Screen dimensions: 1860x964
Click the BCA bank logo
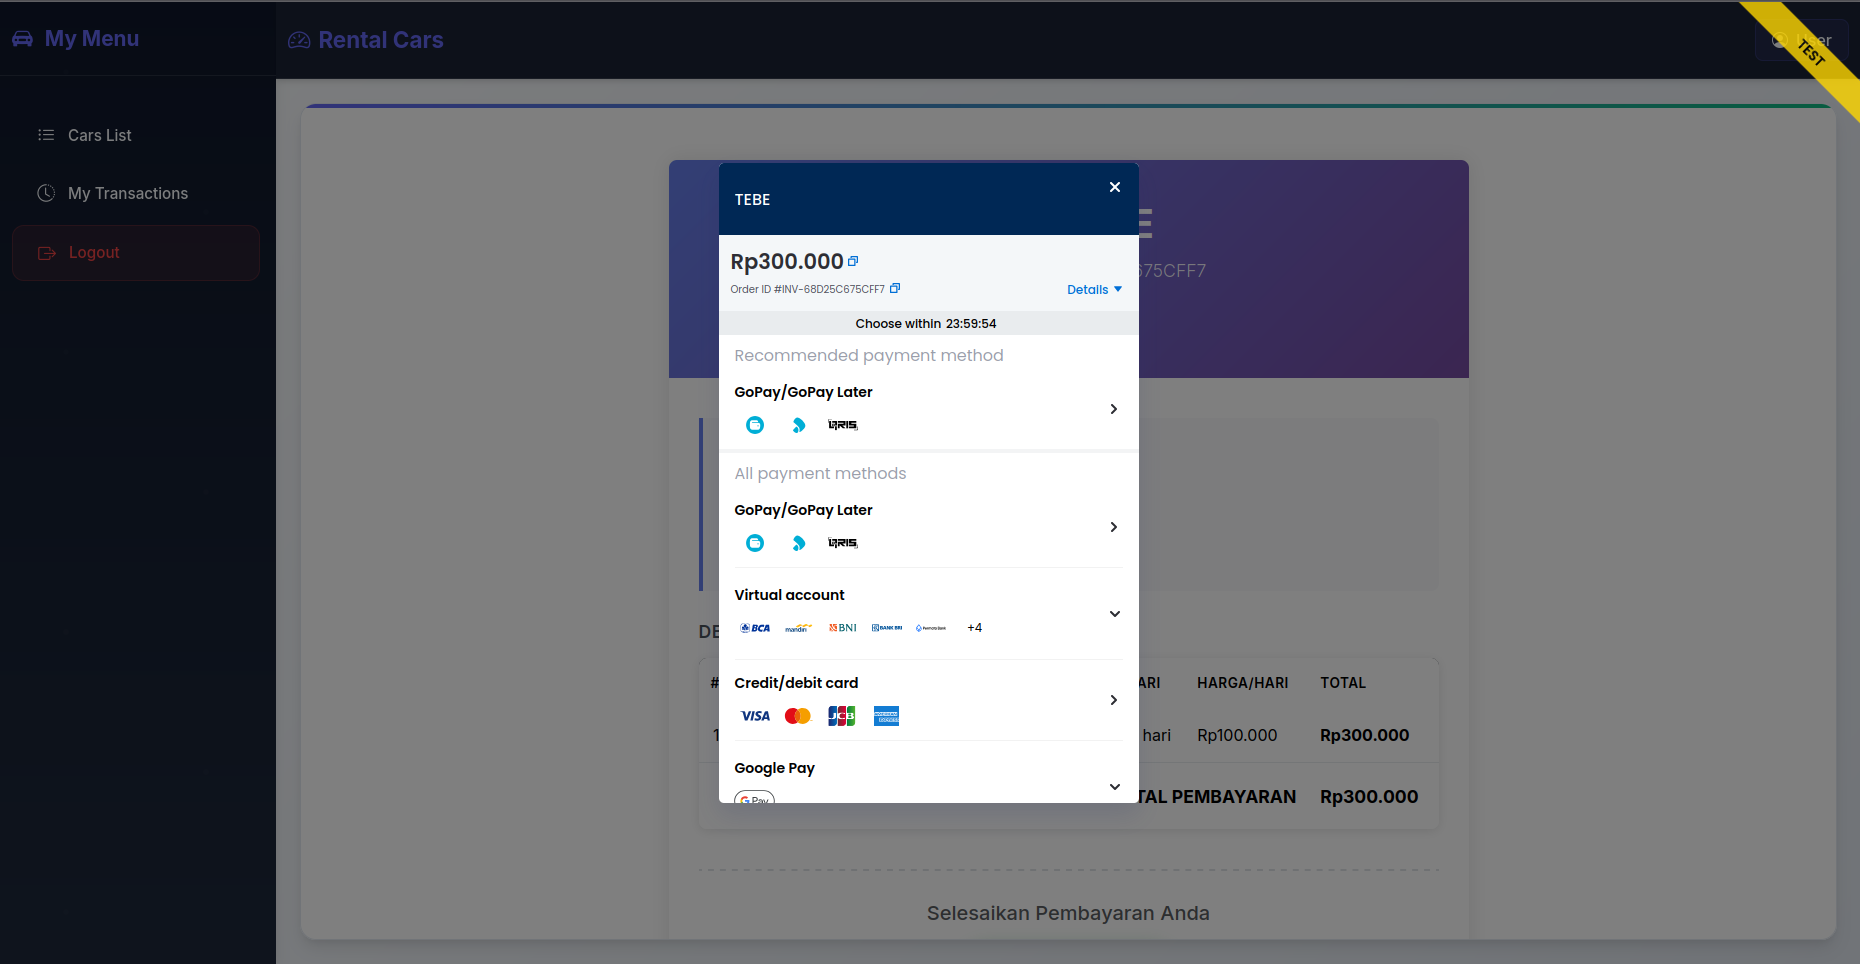point(755,628)
